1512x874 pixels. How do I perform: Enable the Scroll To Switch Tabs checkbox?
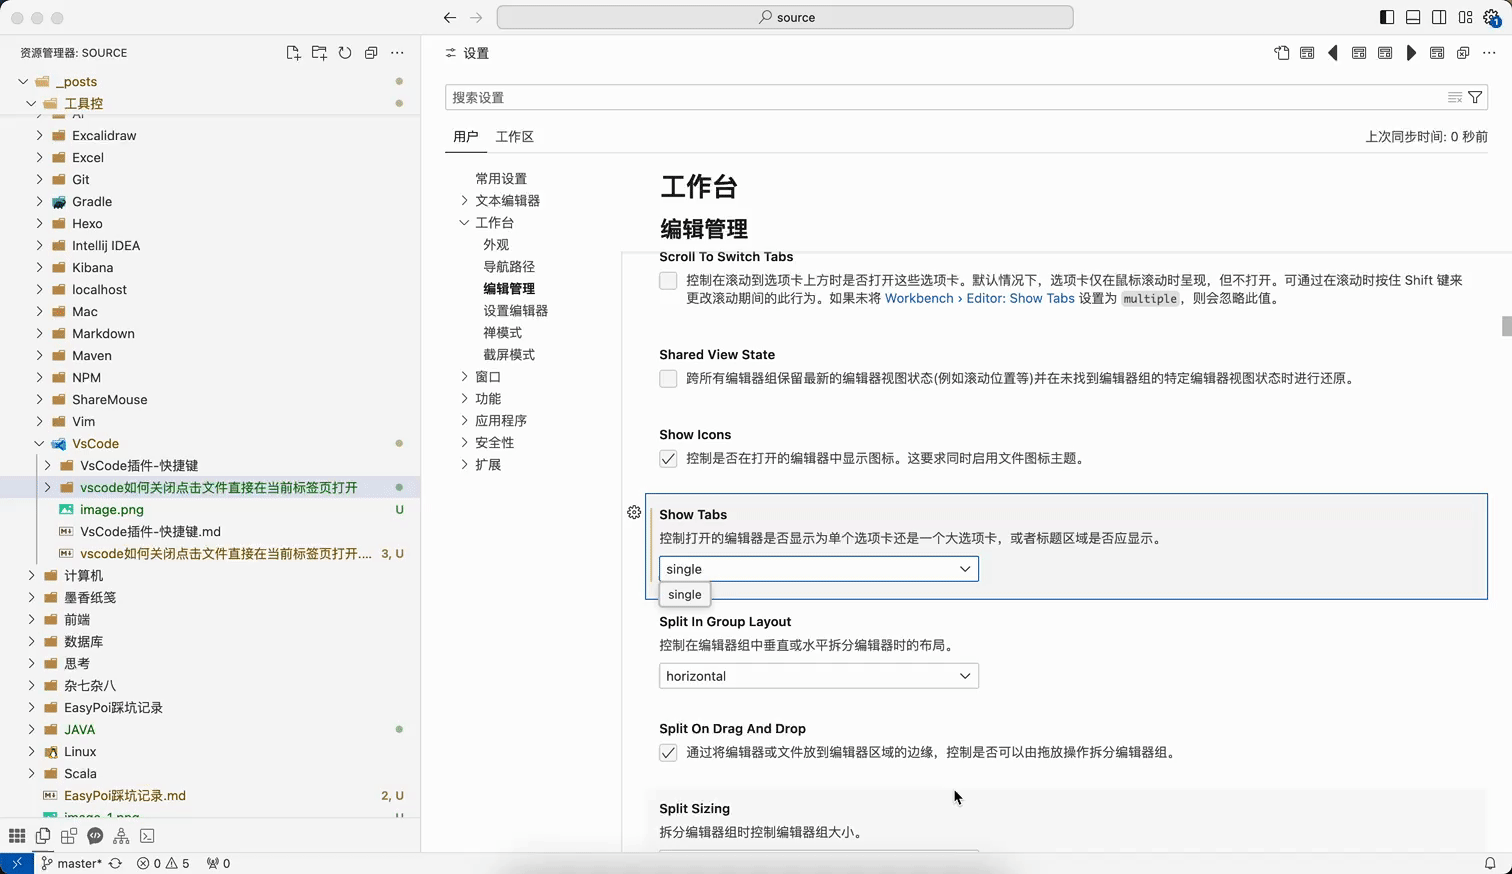(668, 281)
